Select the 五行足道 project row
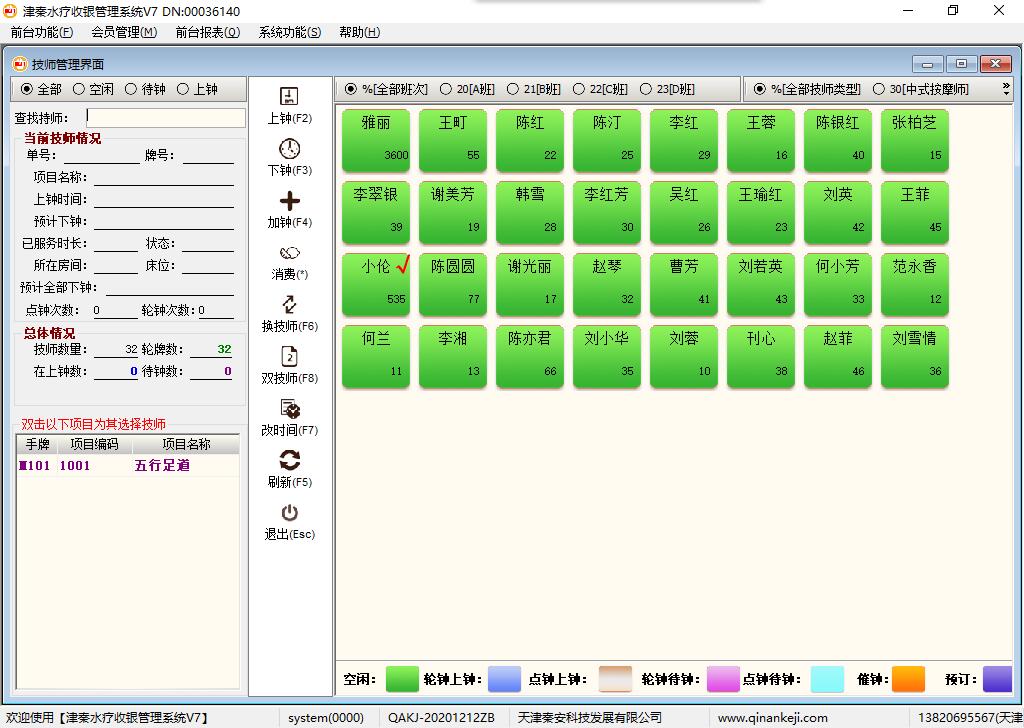This screenshot has height=728, width=1024. (x=162, y=466)
